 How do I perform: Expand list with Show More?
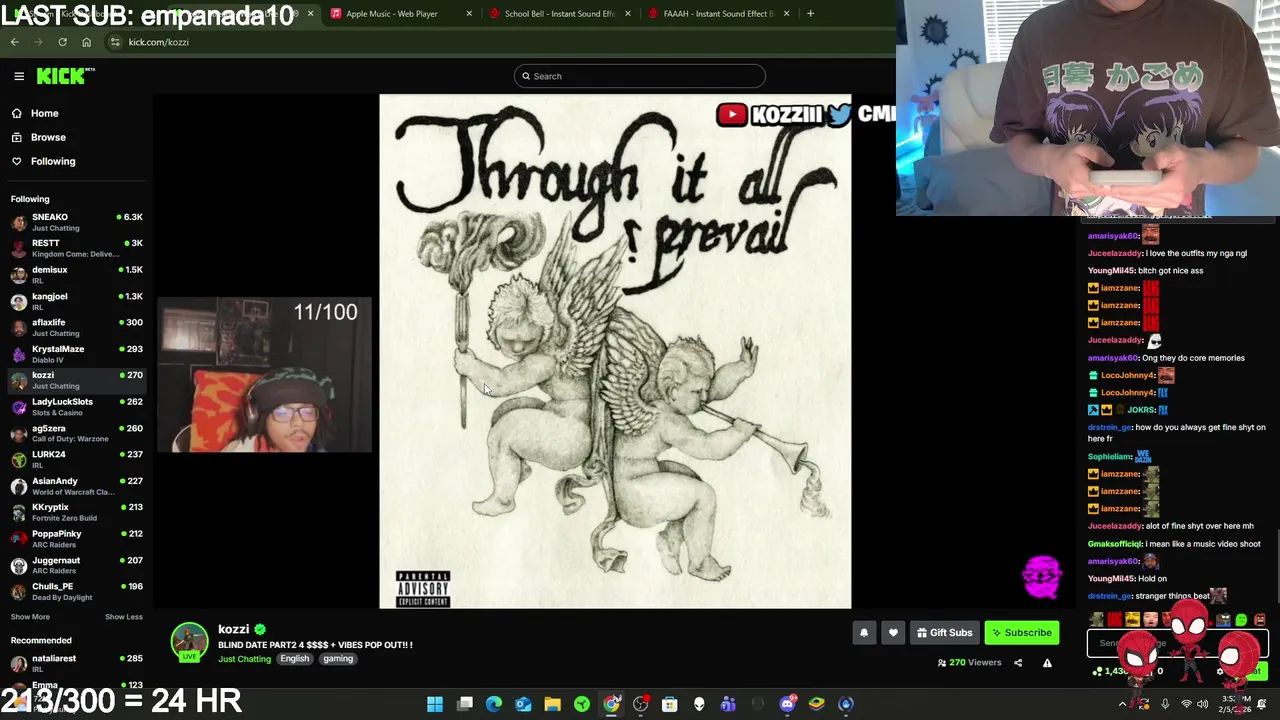coord(30,617)
